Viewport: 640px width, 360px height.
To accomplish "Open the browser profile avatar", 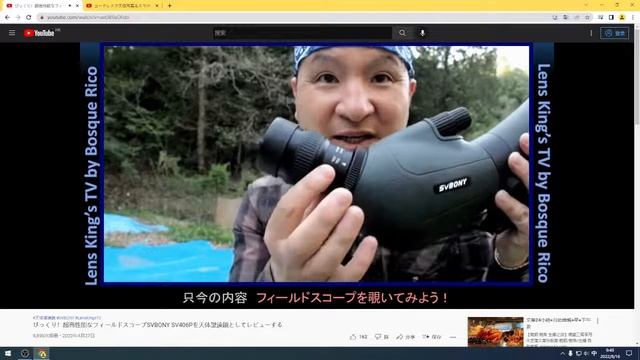I will (622, 17).
